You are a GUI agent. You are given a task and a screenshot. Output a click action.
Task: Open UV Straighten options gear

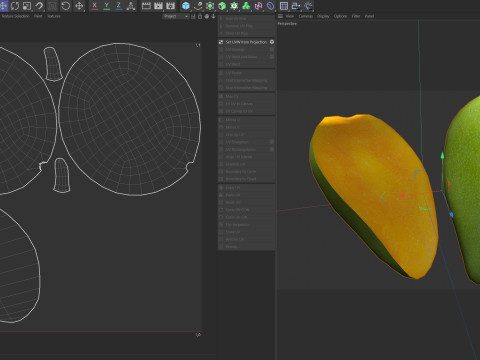point(272,142)
